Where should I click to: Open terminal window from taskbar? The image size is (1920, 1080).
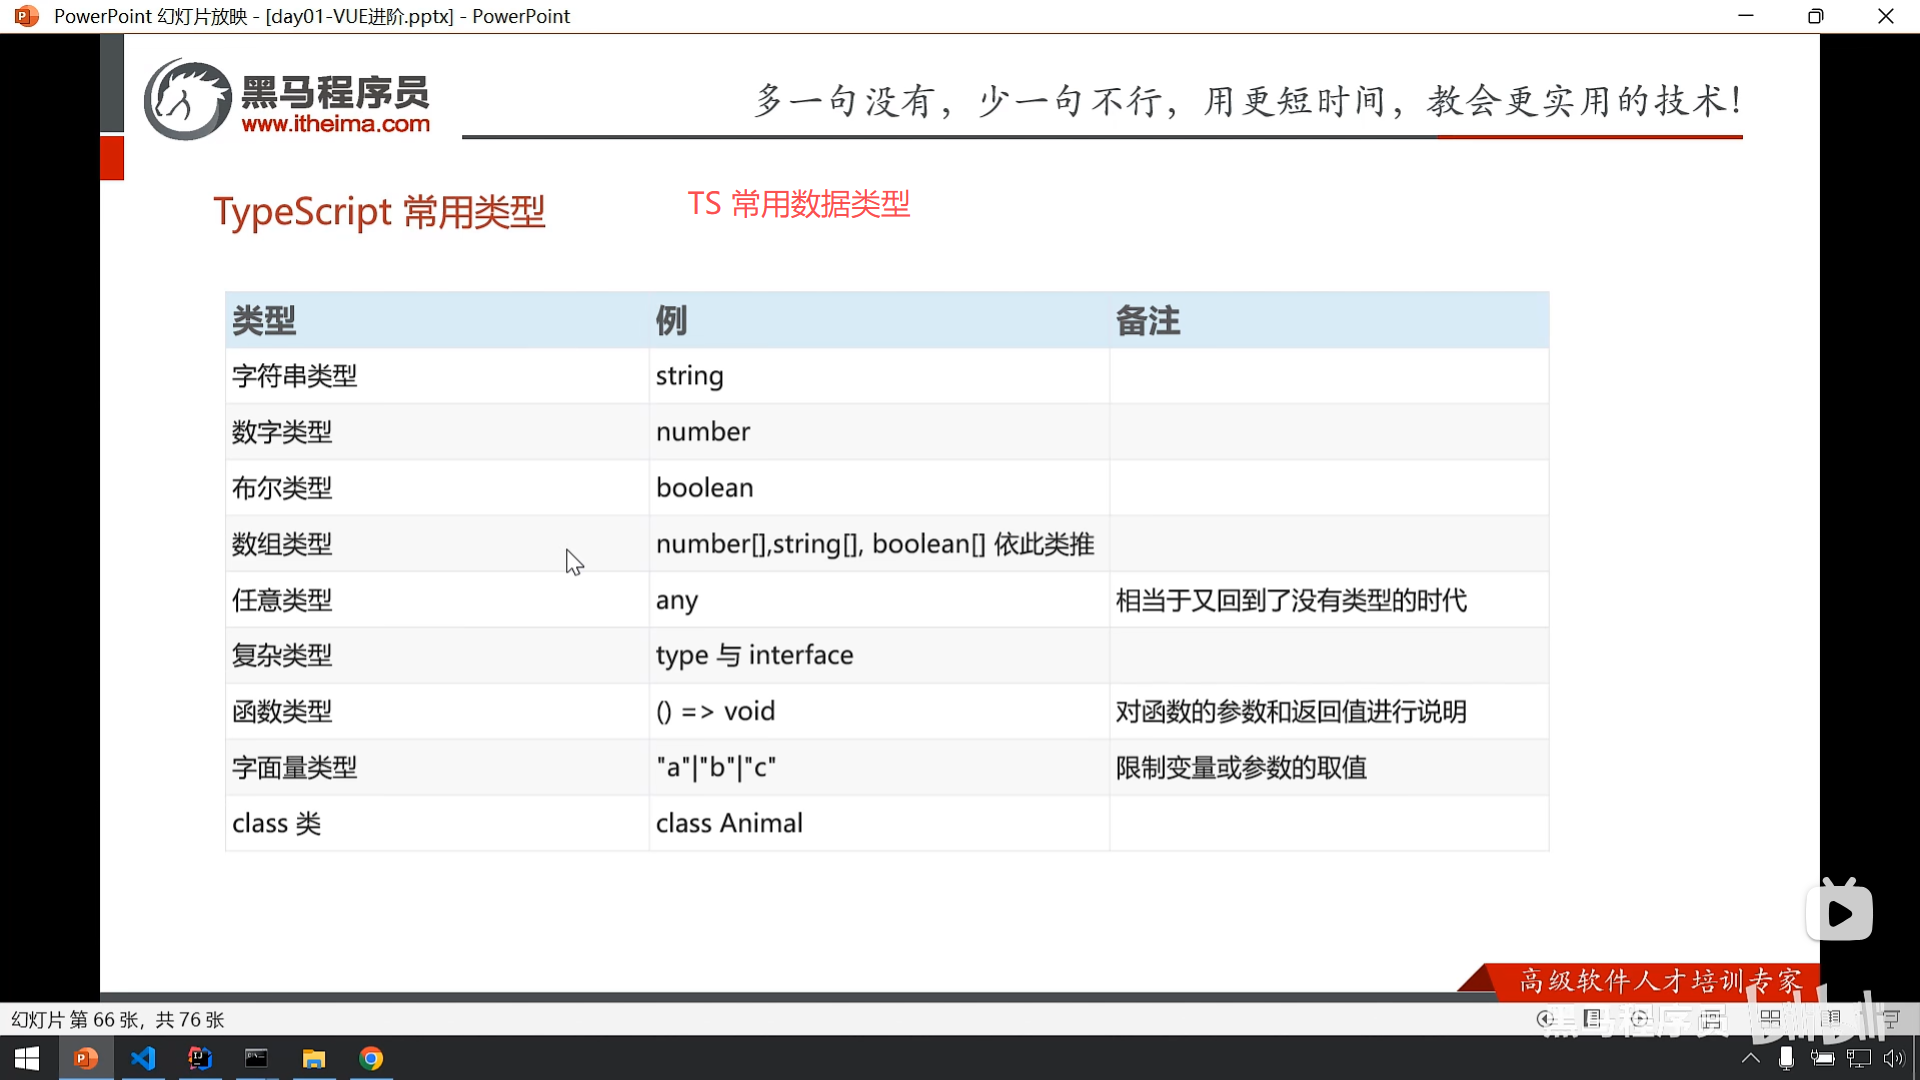click(257, 1058)
